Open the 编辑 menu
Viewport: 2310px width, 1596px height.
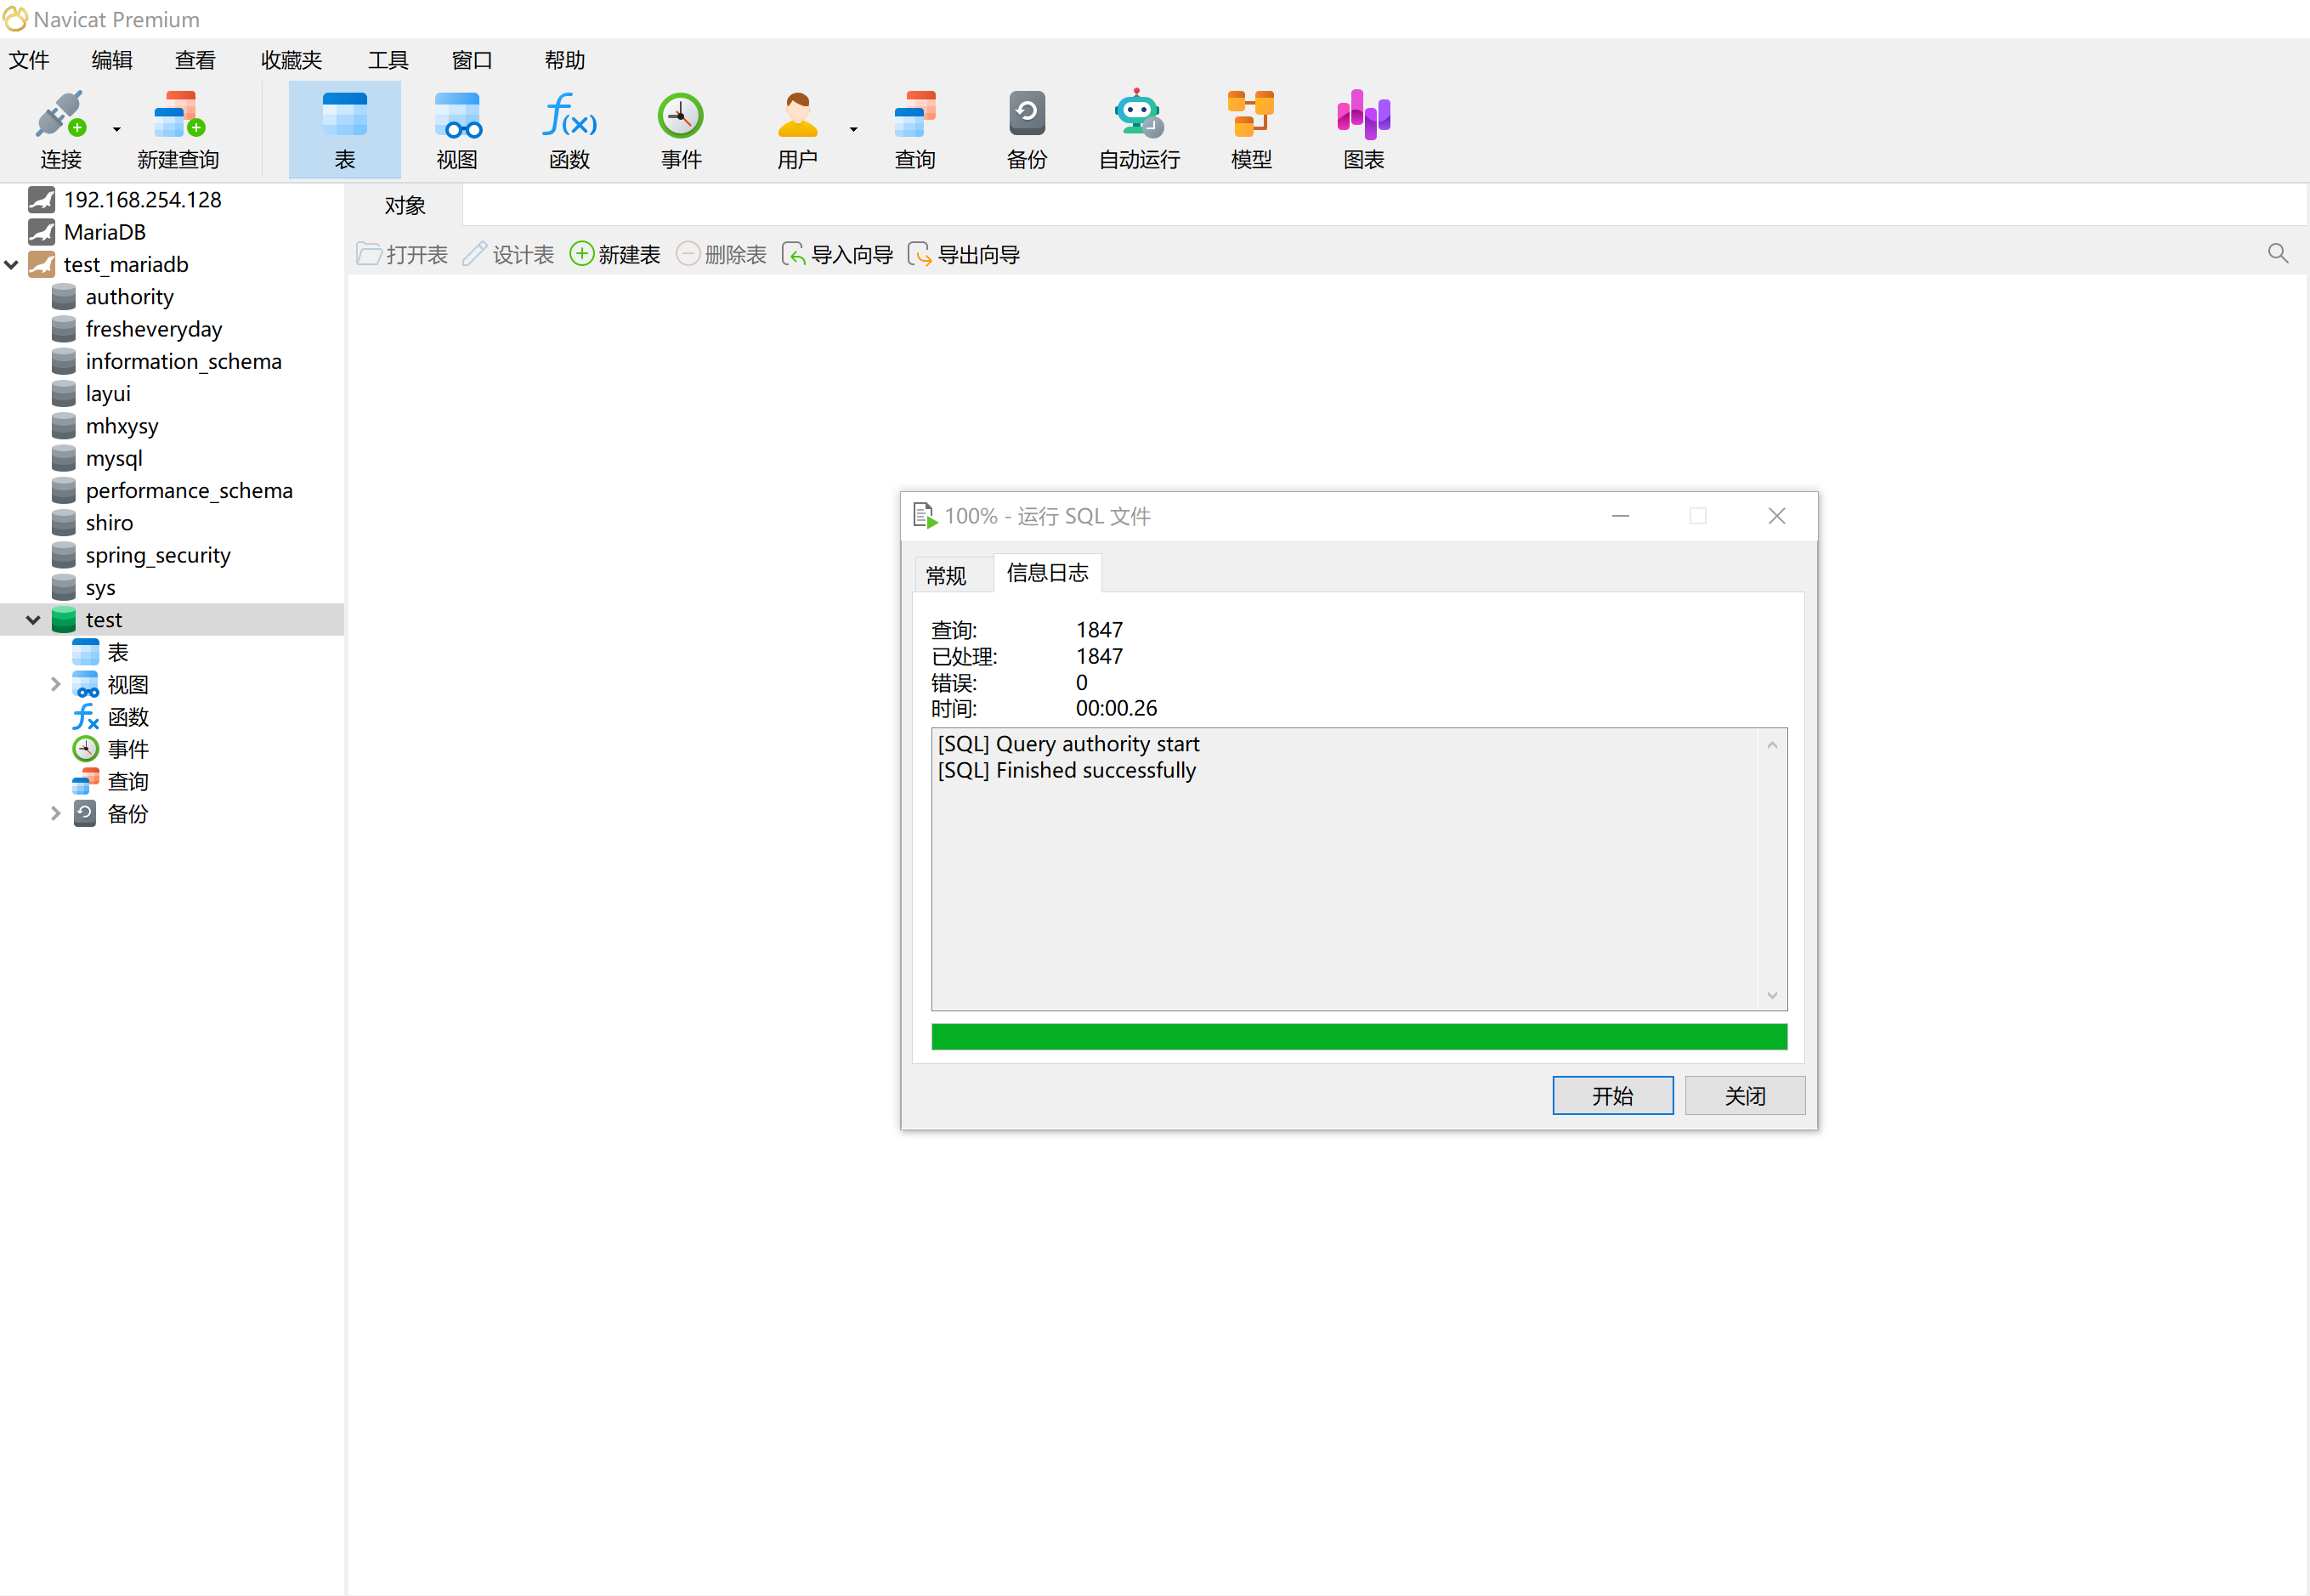(112, 60)
